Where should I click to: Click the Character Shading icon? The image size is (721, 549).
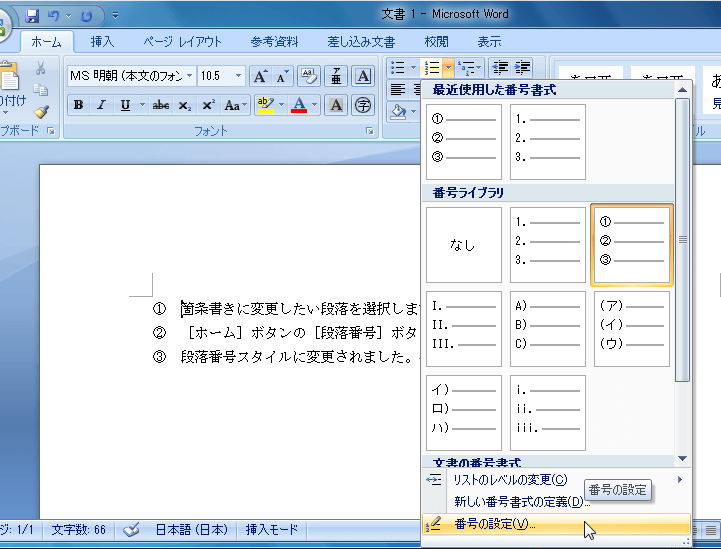click(336, 105)
